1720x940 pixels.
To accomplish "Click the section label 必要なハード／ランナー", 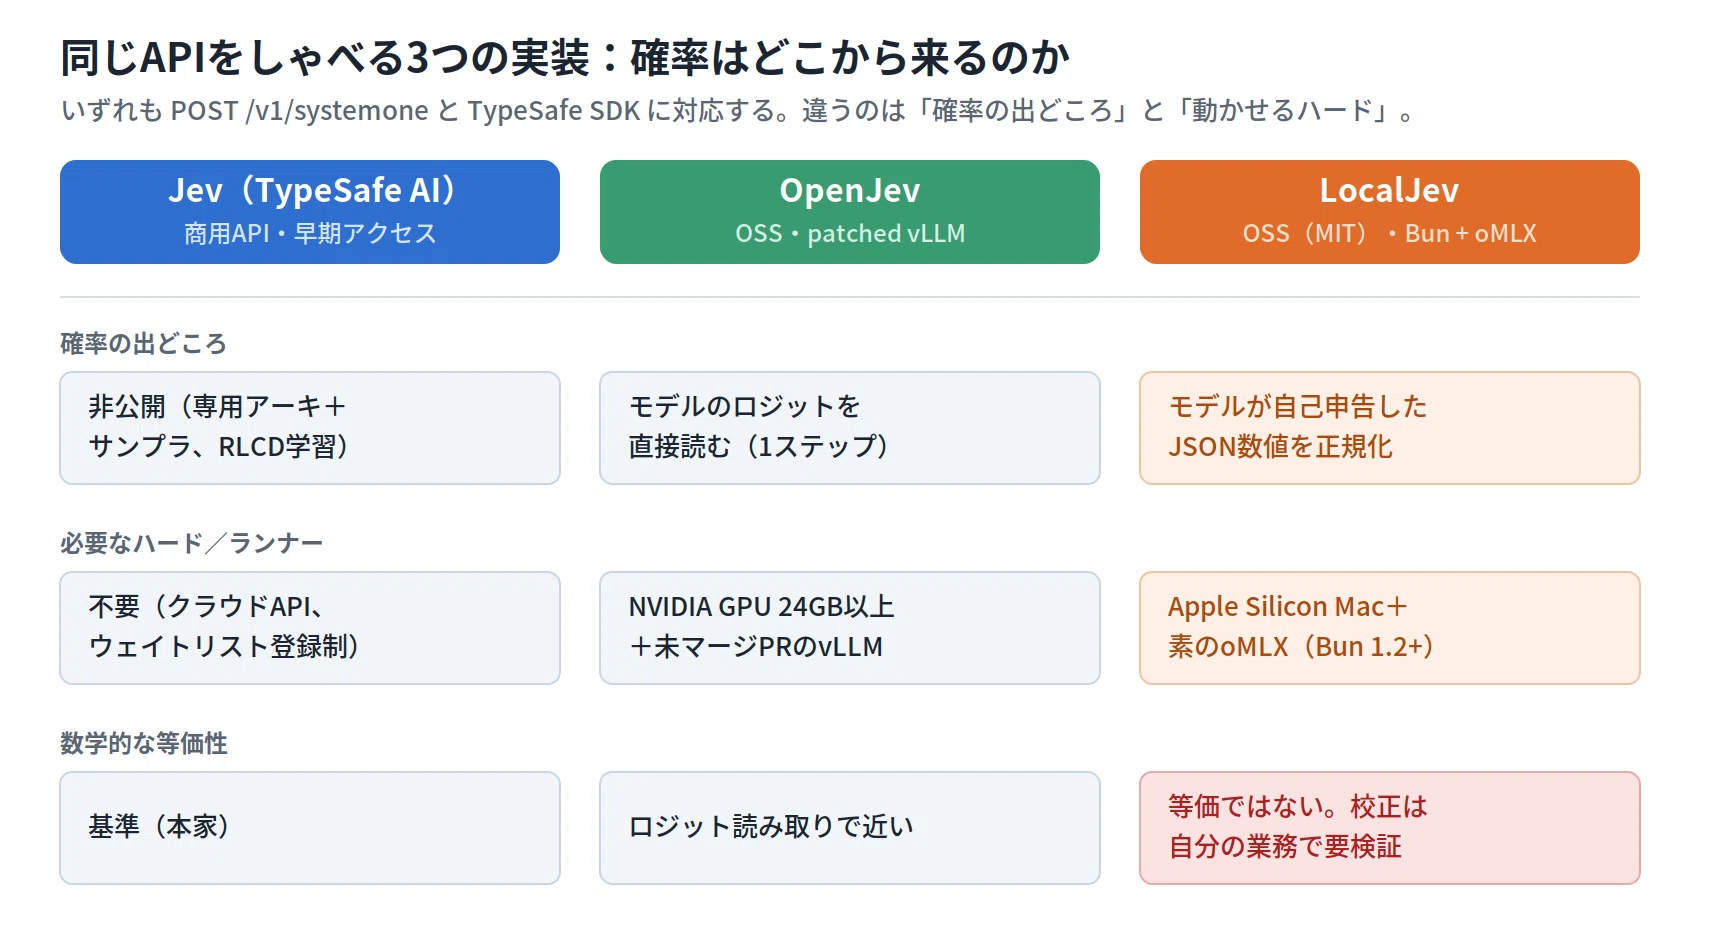I will (192, 543).
